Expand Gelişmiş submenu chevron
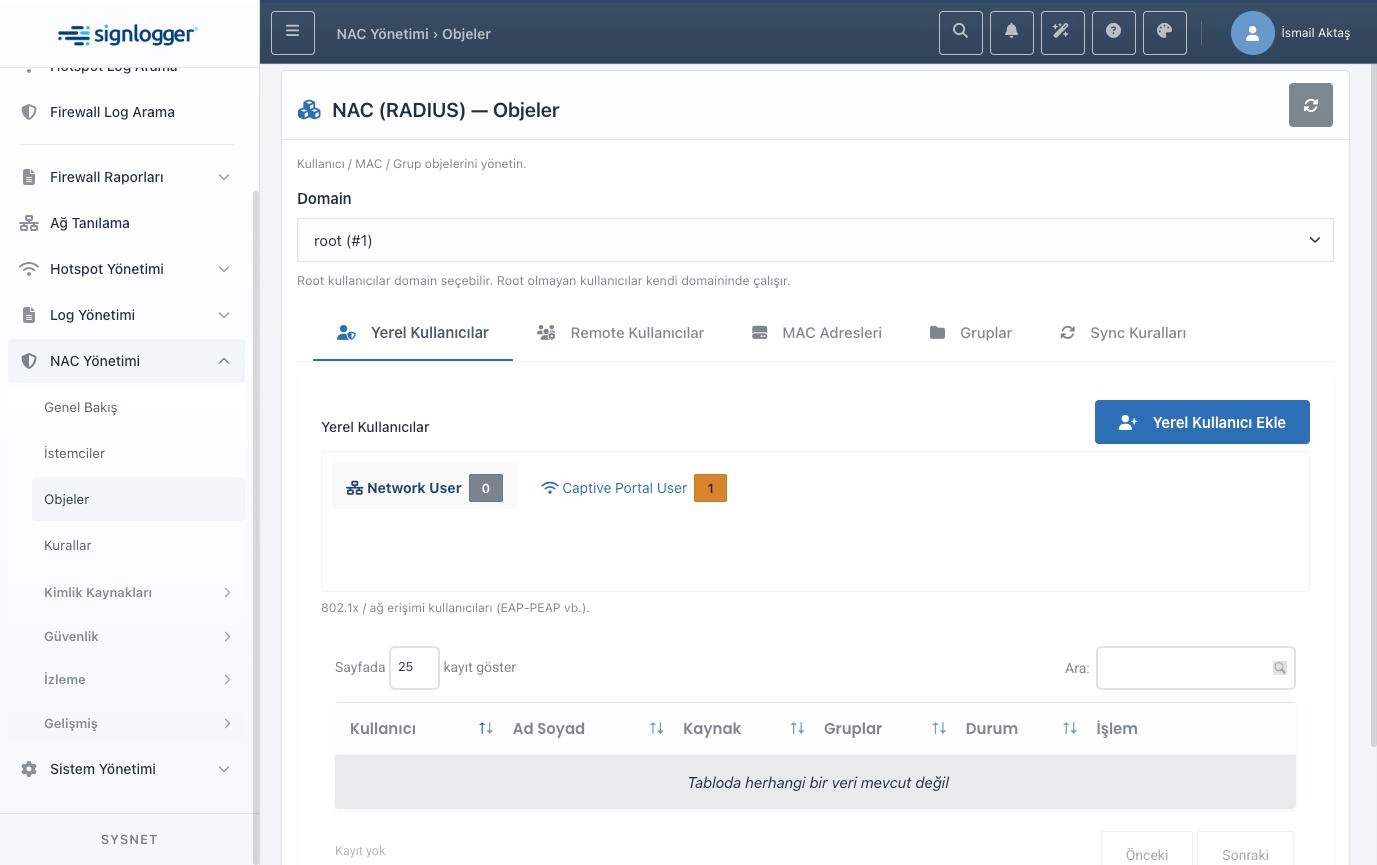This screenshot has height=865, width=1377. coord(227,723)
